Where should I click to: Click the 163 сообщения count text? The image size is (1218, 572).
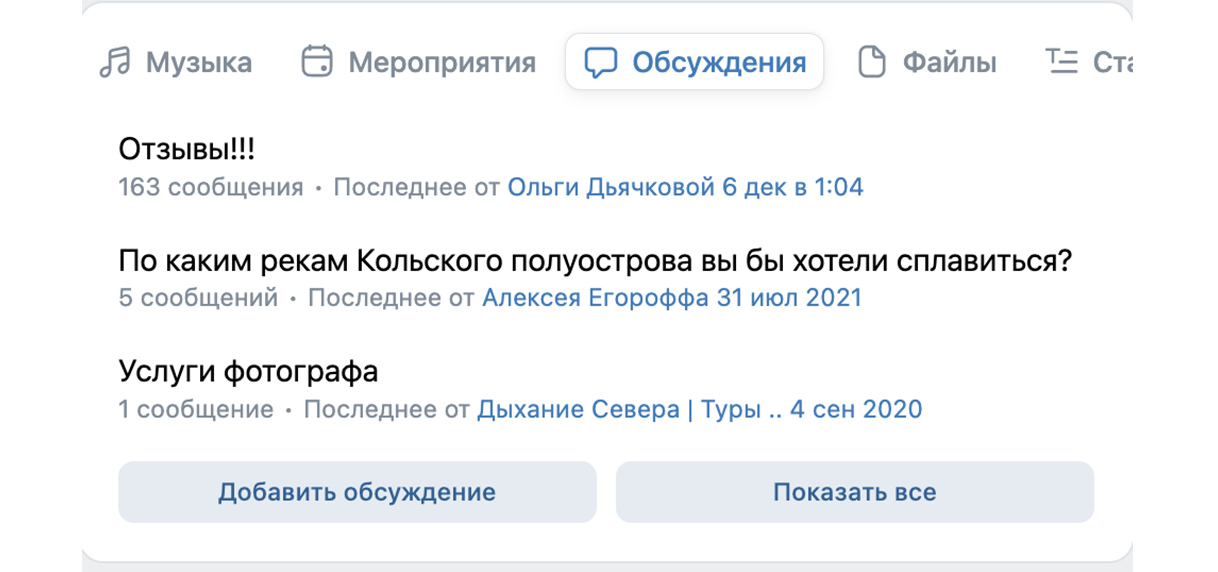[x=211, y=187]
